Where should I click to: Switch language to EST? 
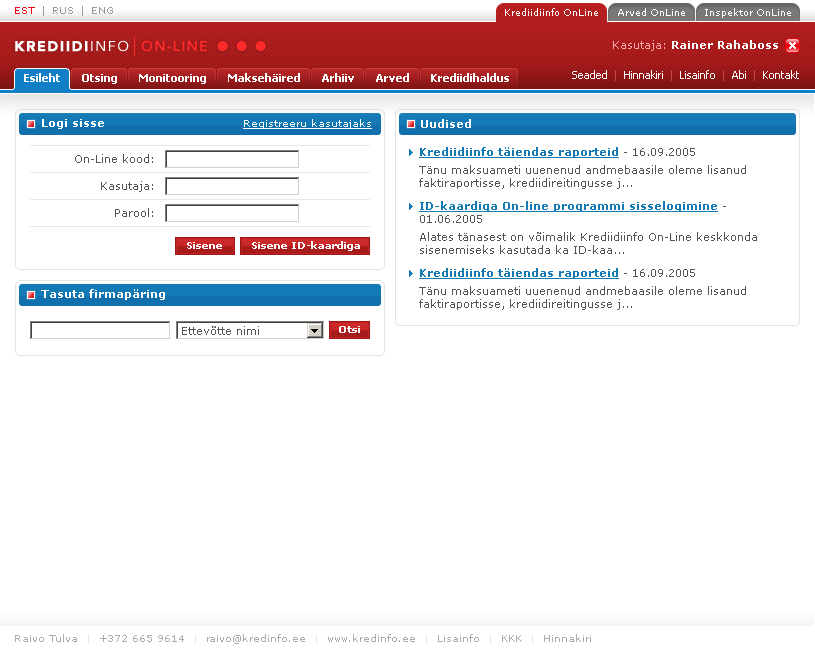point(24,11)
